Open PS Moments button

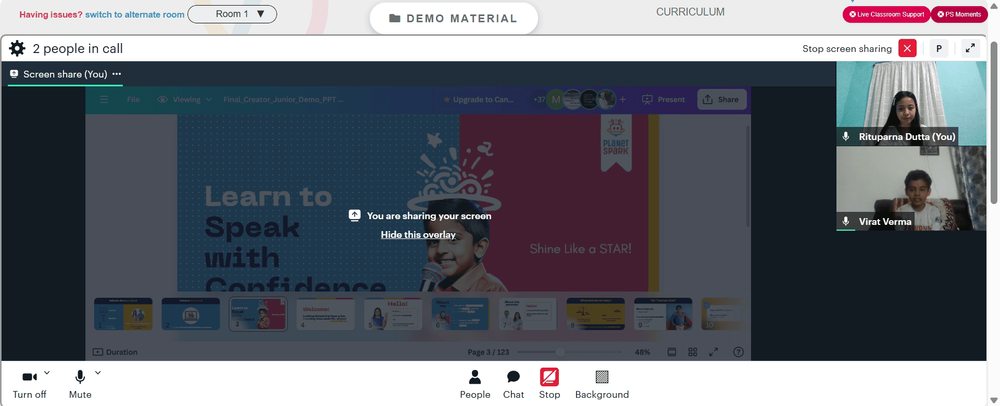pyautogui.click(x=959, y=14)
